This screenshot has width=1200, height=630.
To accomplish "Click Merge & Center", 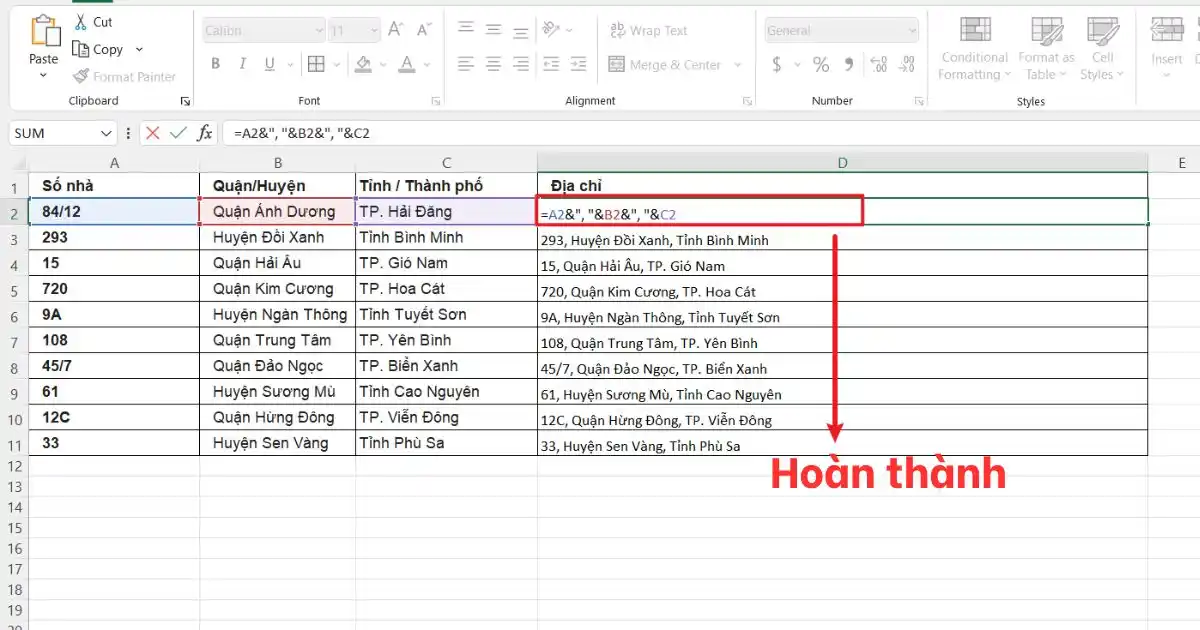I will coord(665,65).
